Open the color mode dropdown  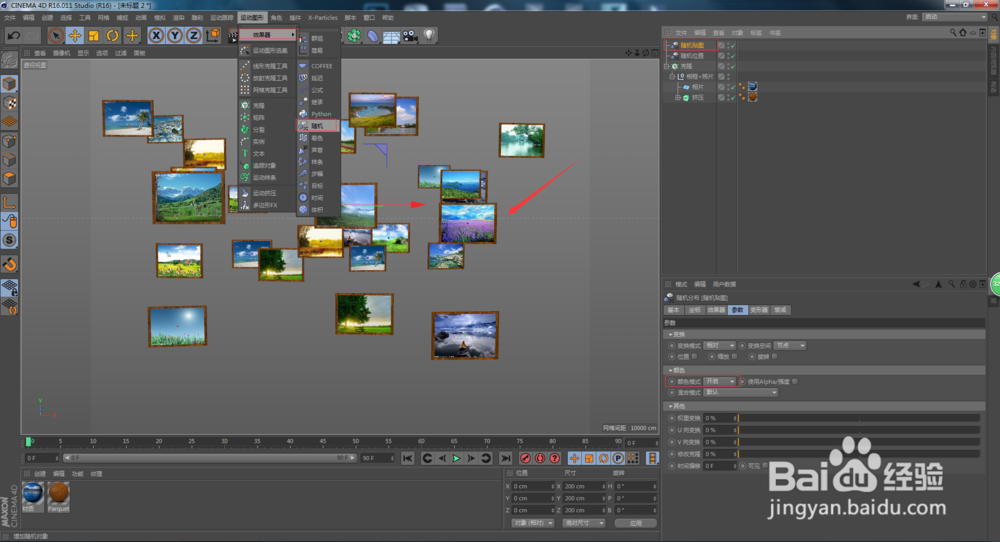tap(720, 381)
